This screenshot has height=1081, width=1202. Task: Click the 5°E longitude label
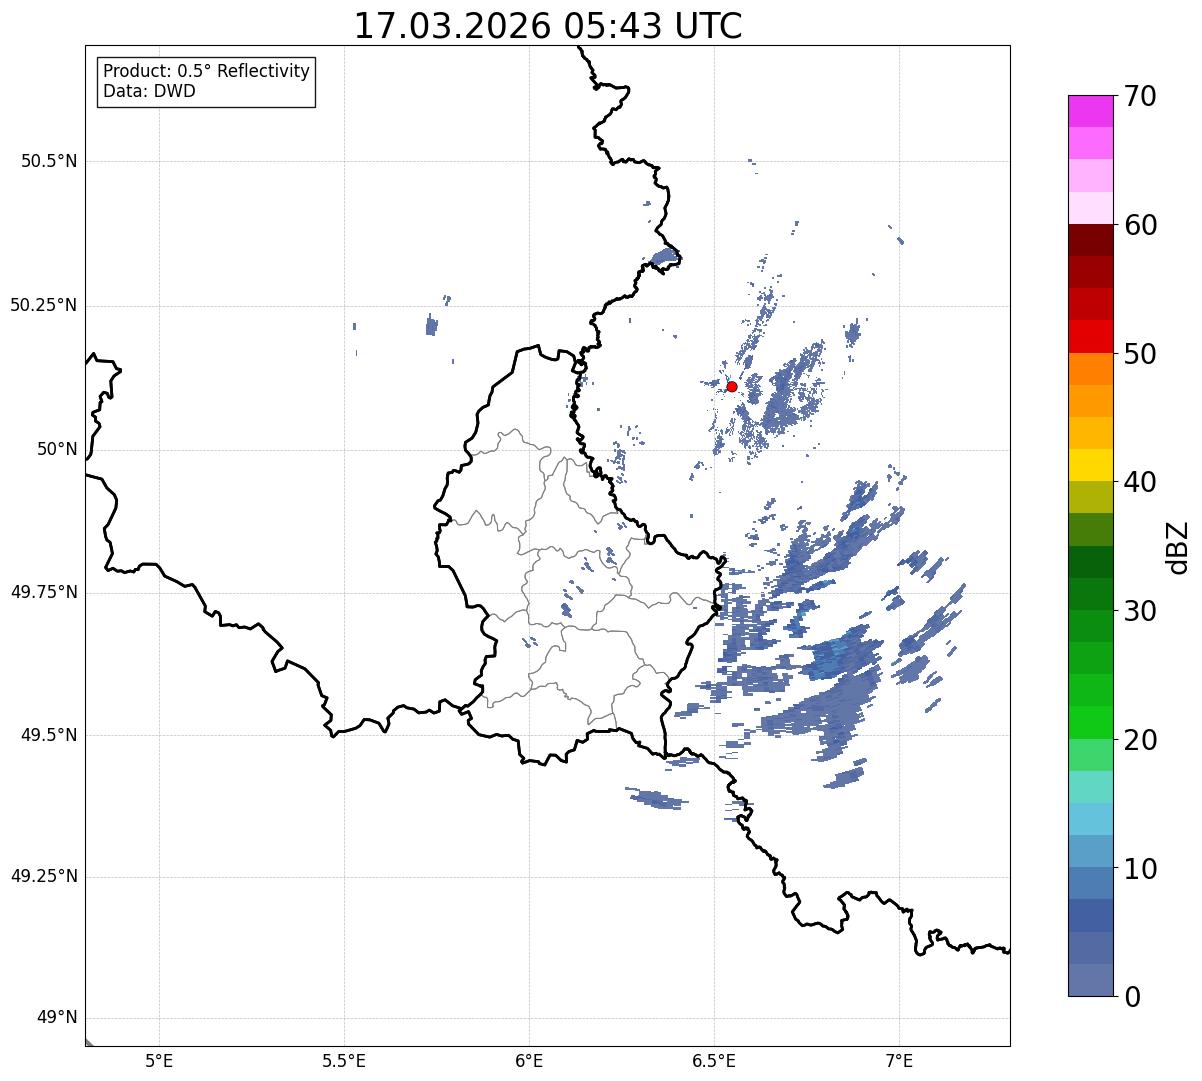[x=159, y=1060]
